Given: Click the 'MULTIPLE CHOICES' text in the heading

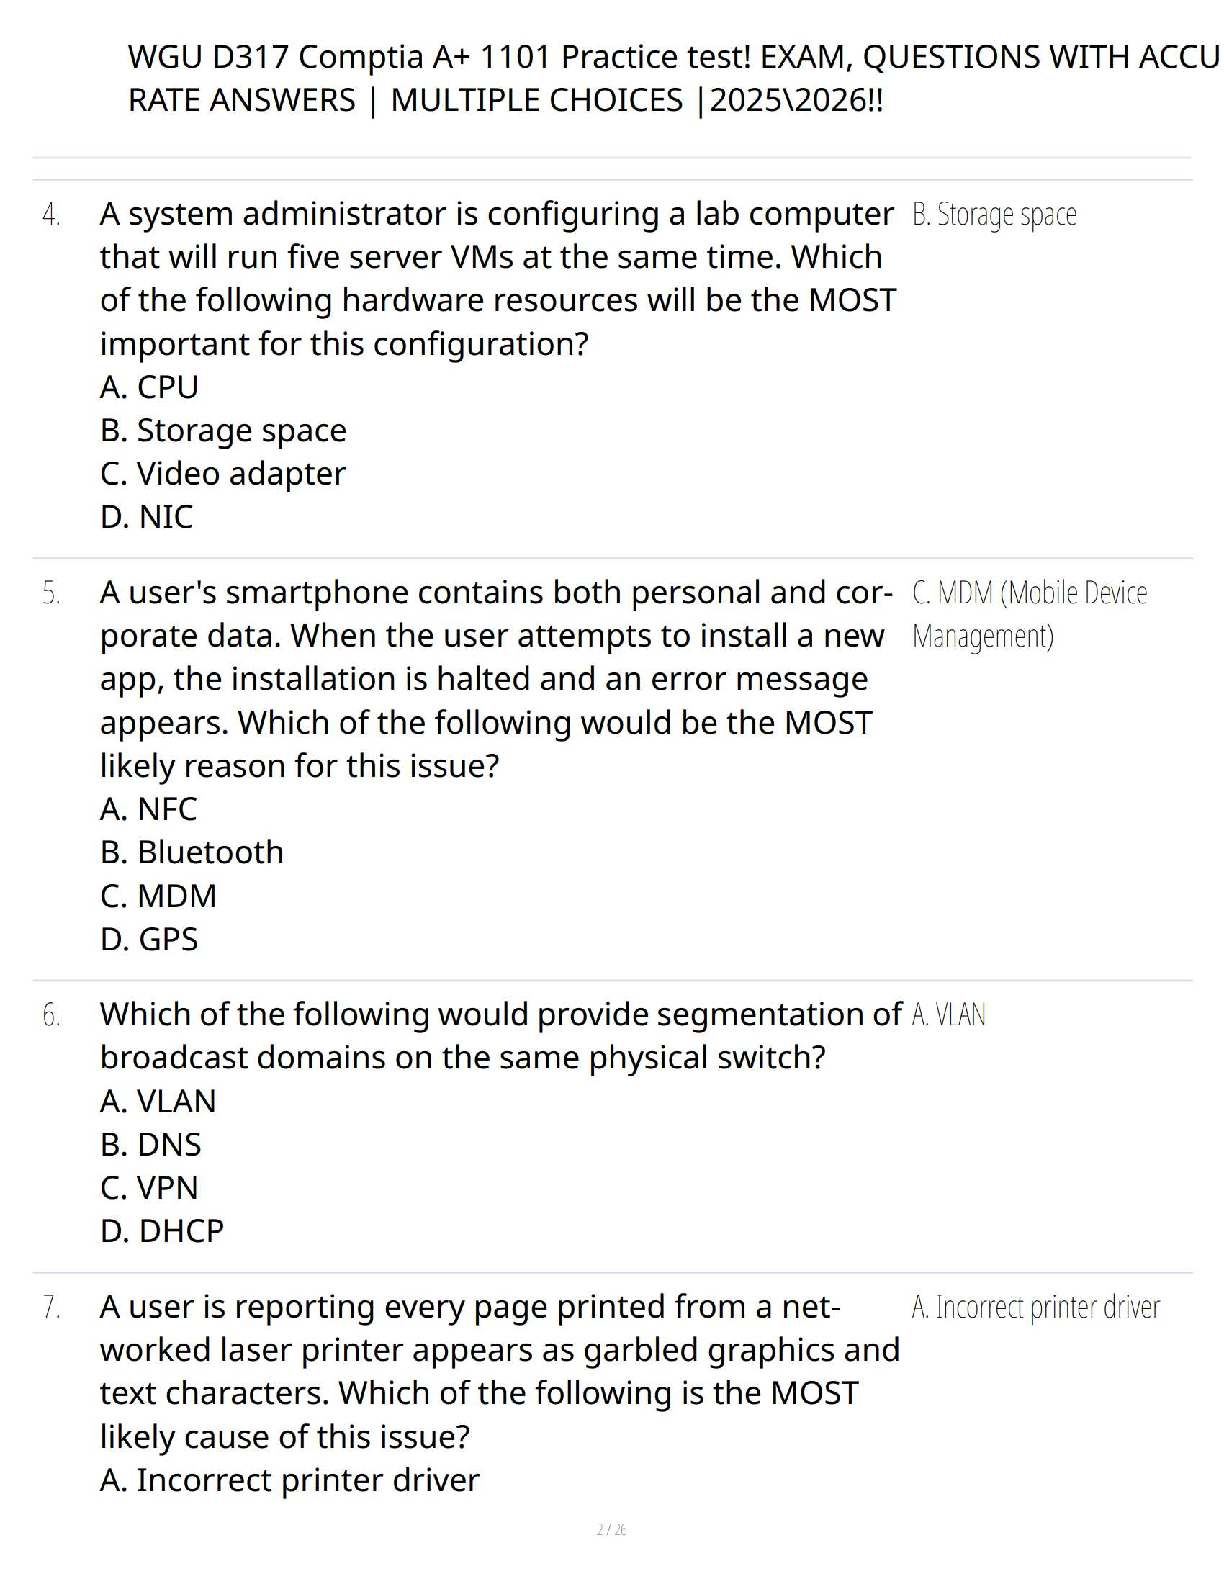Looking at the screenshot, I should [x=536, y=101].
